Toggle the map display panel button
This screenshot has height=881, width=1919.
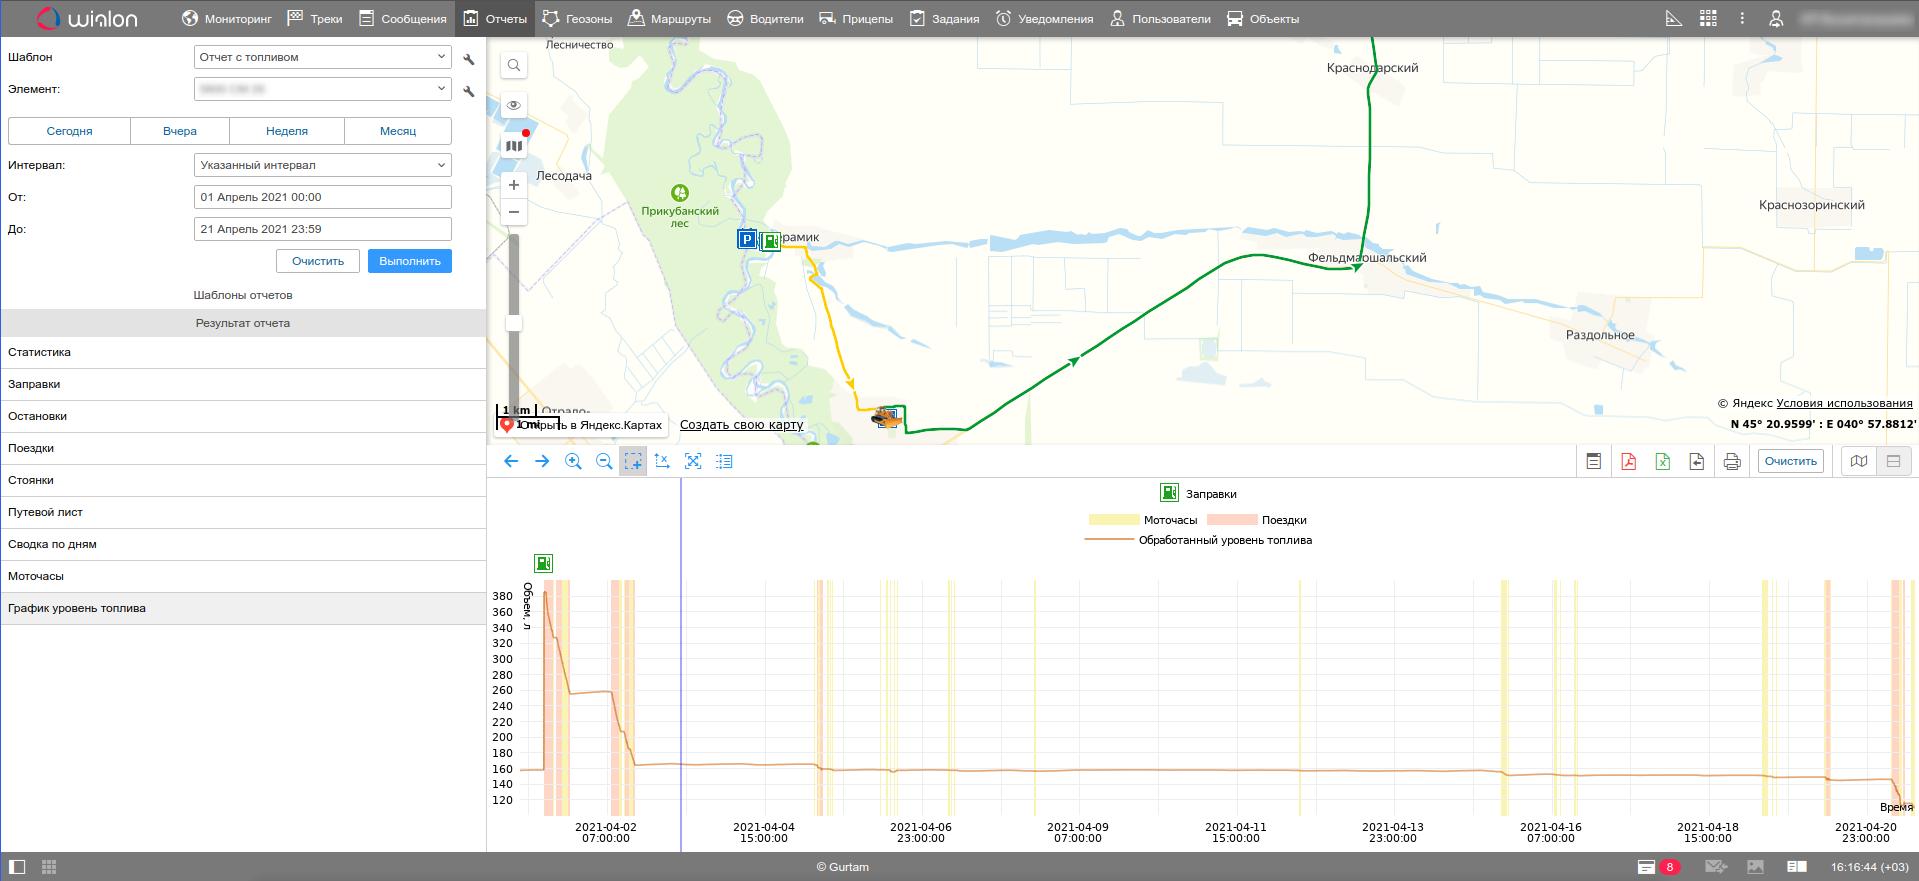tap(1858, 461)
